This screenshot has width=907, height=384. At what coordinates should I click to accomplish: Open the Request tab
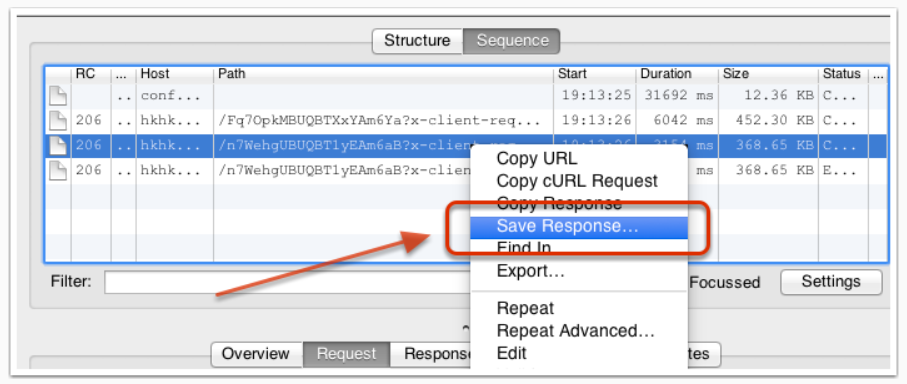346,354
